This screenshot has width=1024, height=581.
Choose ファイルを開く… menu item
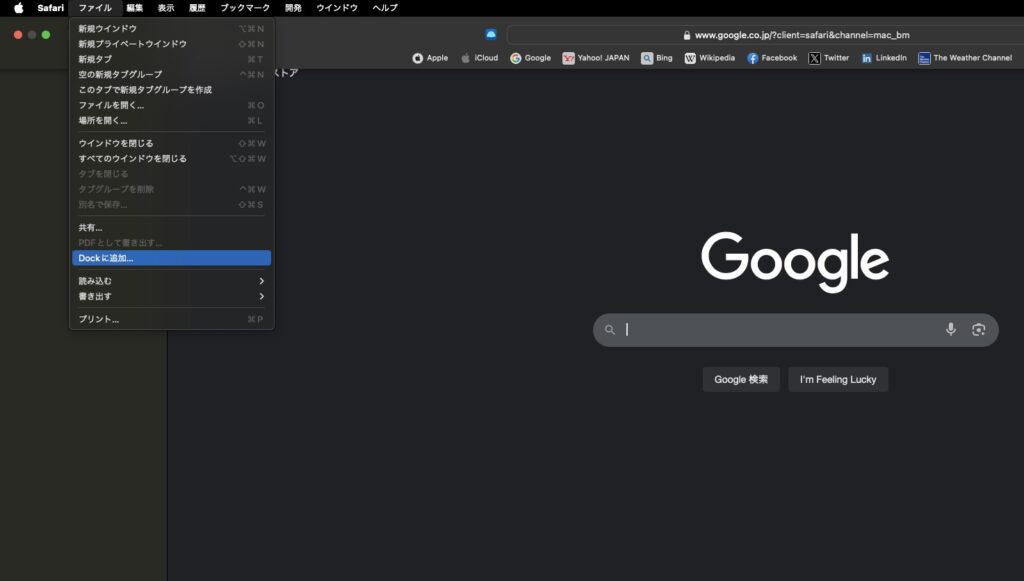click(x=171, y=105)
